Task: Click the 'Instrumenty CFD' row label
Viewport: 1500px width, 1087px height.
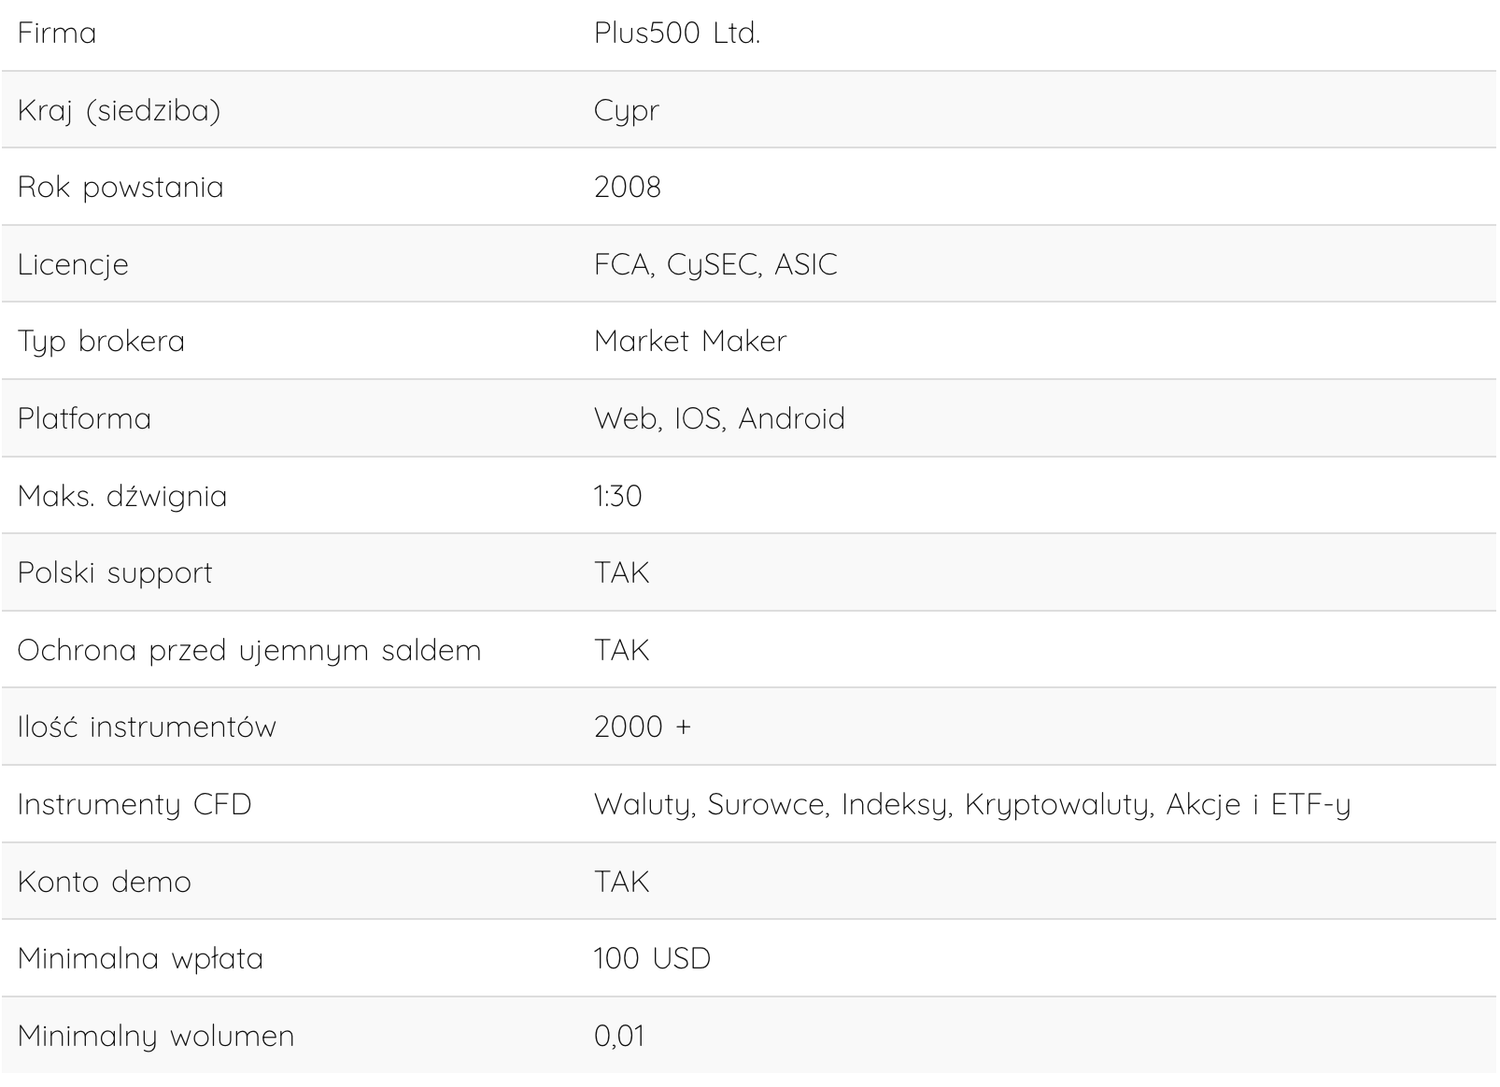Action: (x=134, y=805)
